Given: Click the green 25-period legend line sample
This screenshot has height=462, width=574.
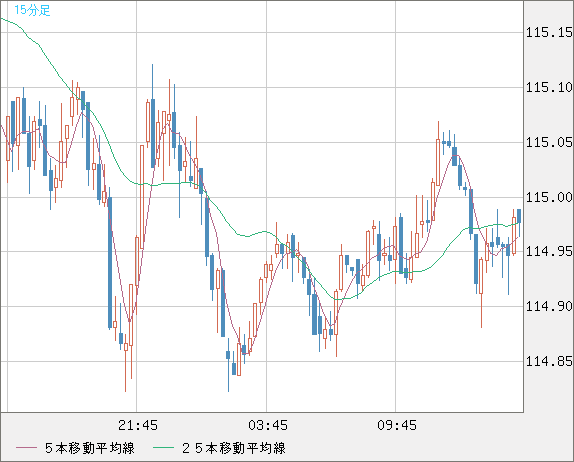Looking at the screenshot, I should pos(163,448).
